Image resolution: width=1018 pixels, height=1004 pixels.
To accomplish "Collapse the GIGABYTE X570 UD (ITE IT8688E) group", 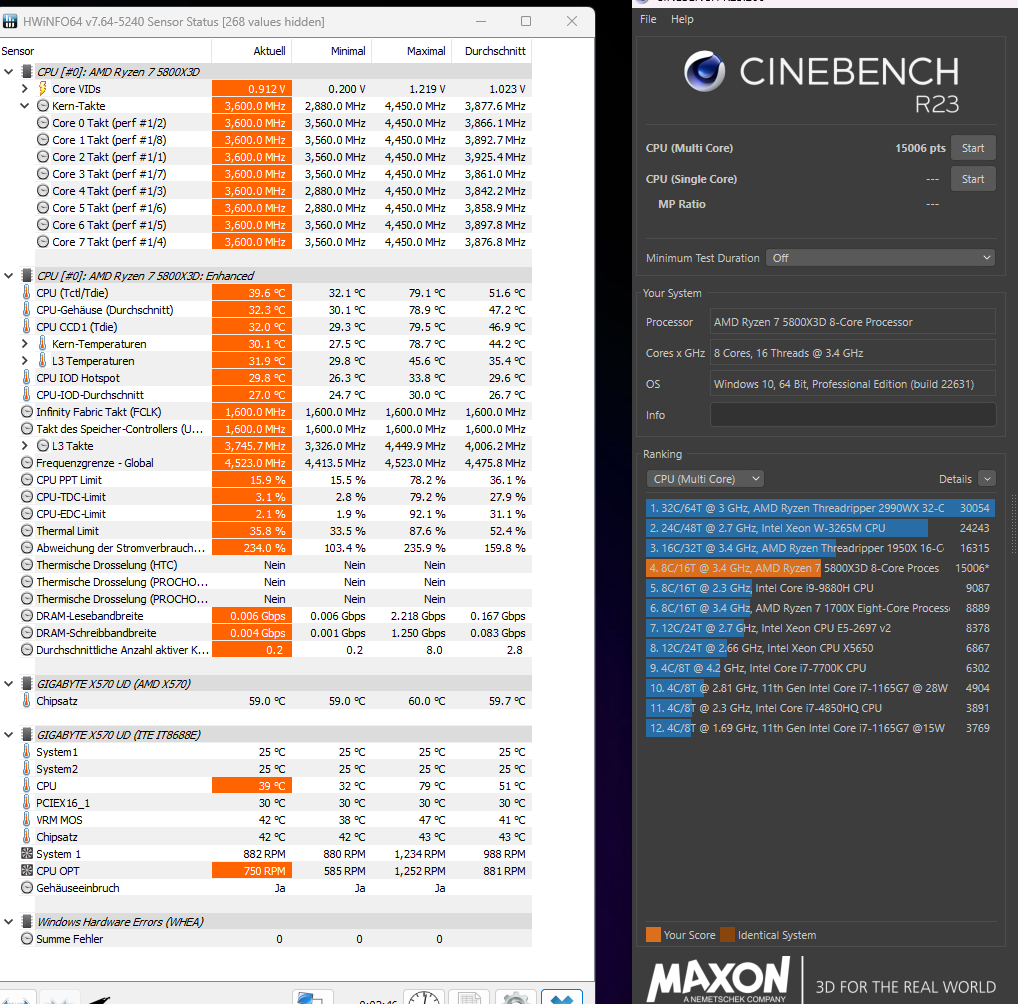I will (8, 734).
